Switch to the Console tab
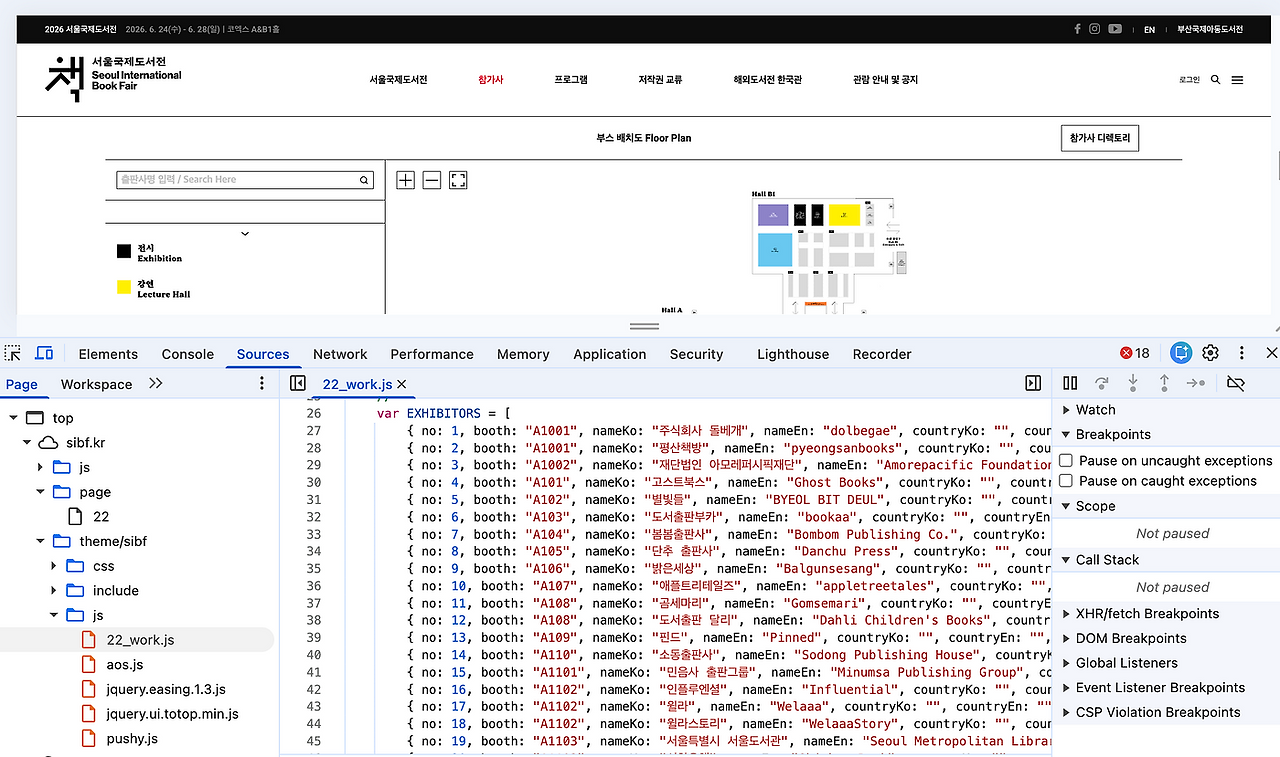The image size is (1280, 757). [x=188, y=354]
